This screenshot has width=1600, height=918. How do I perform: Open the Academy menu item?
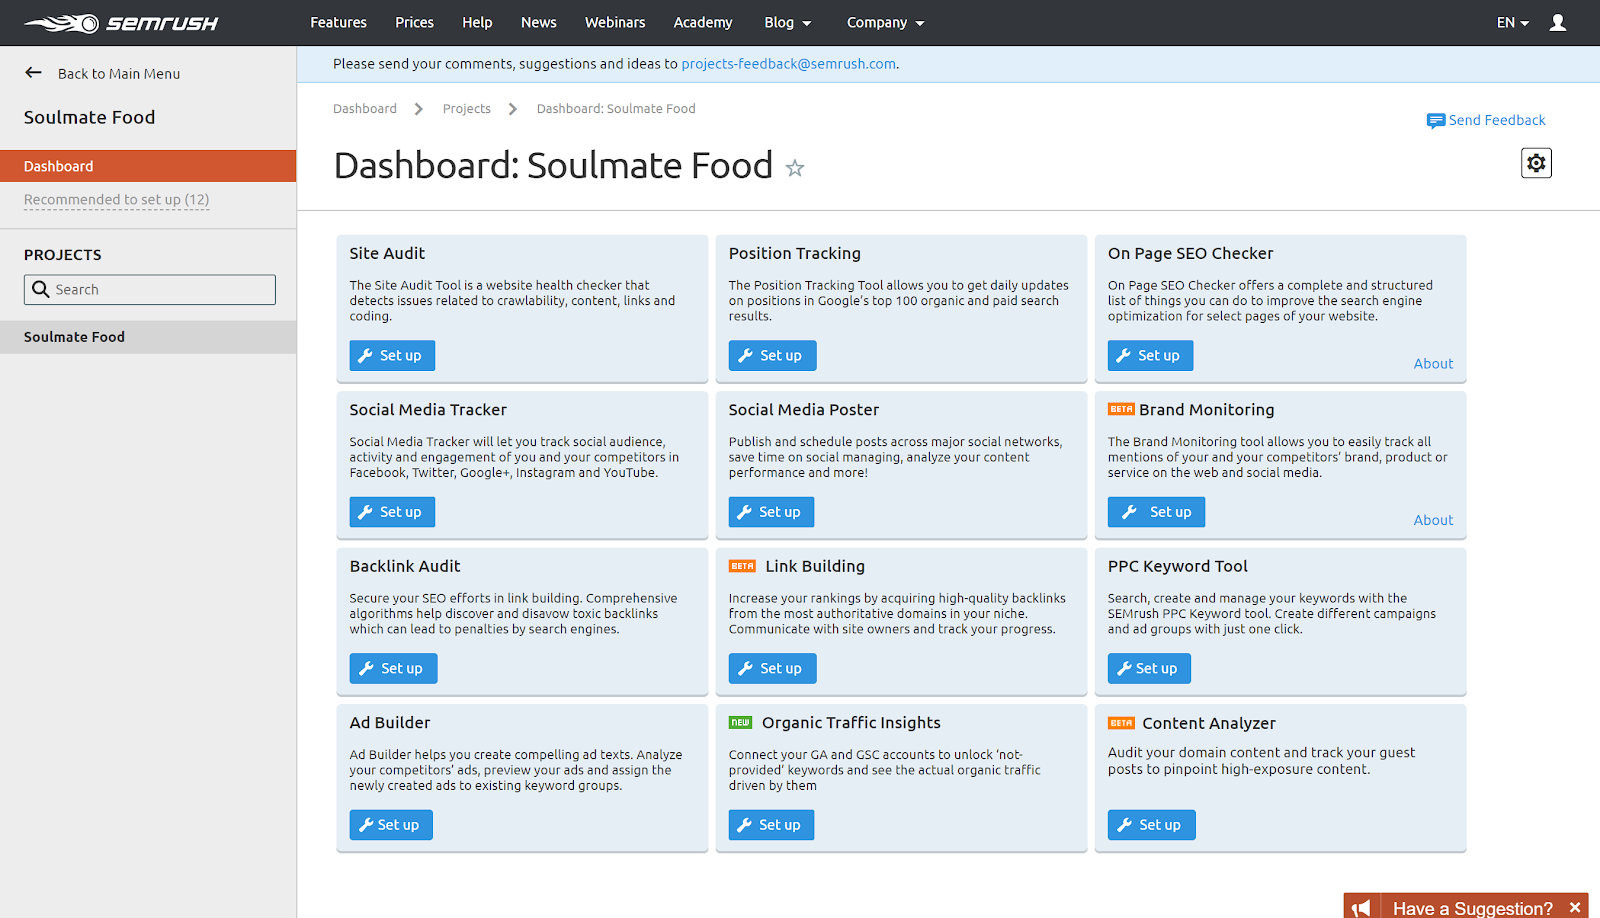point(703,22)
